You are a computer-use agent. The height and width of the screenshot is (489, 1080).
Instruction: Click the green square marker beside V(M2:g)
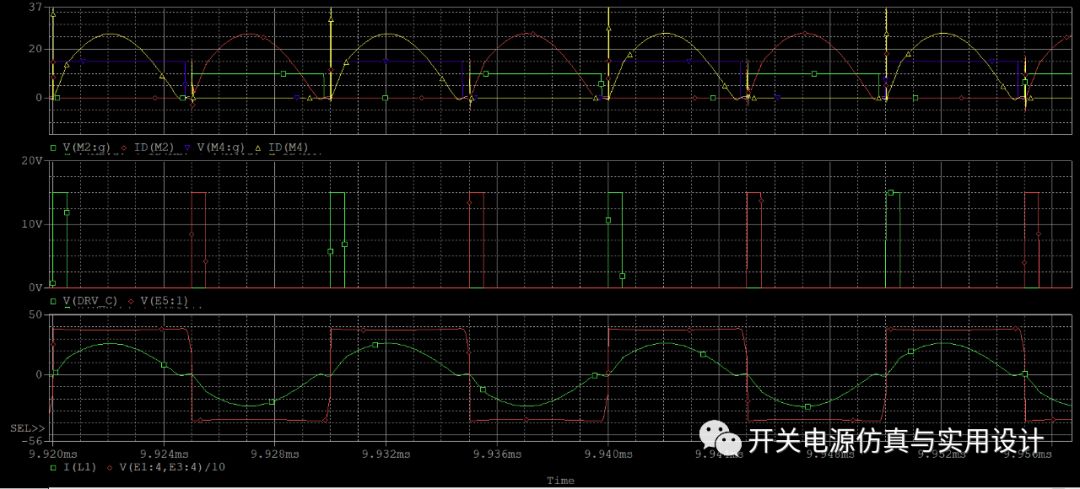point(53,147)
